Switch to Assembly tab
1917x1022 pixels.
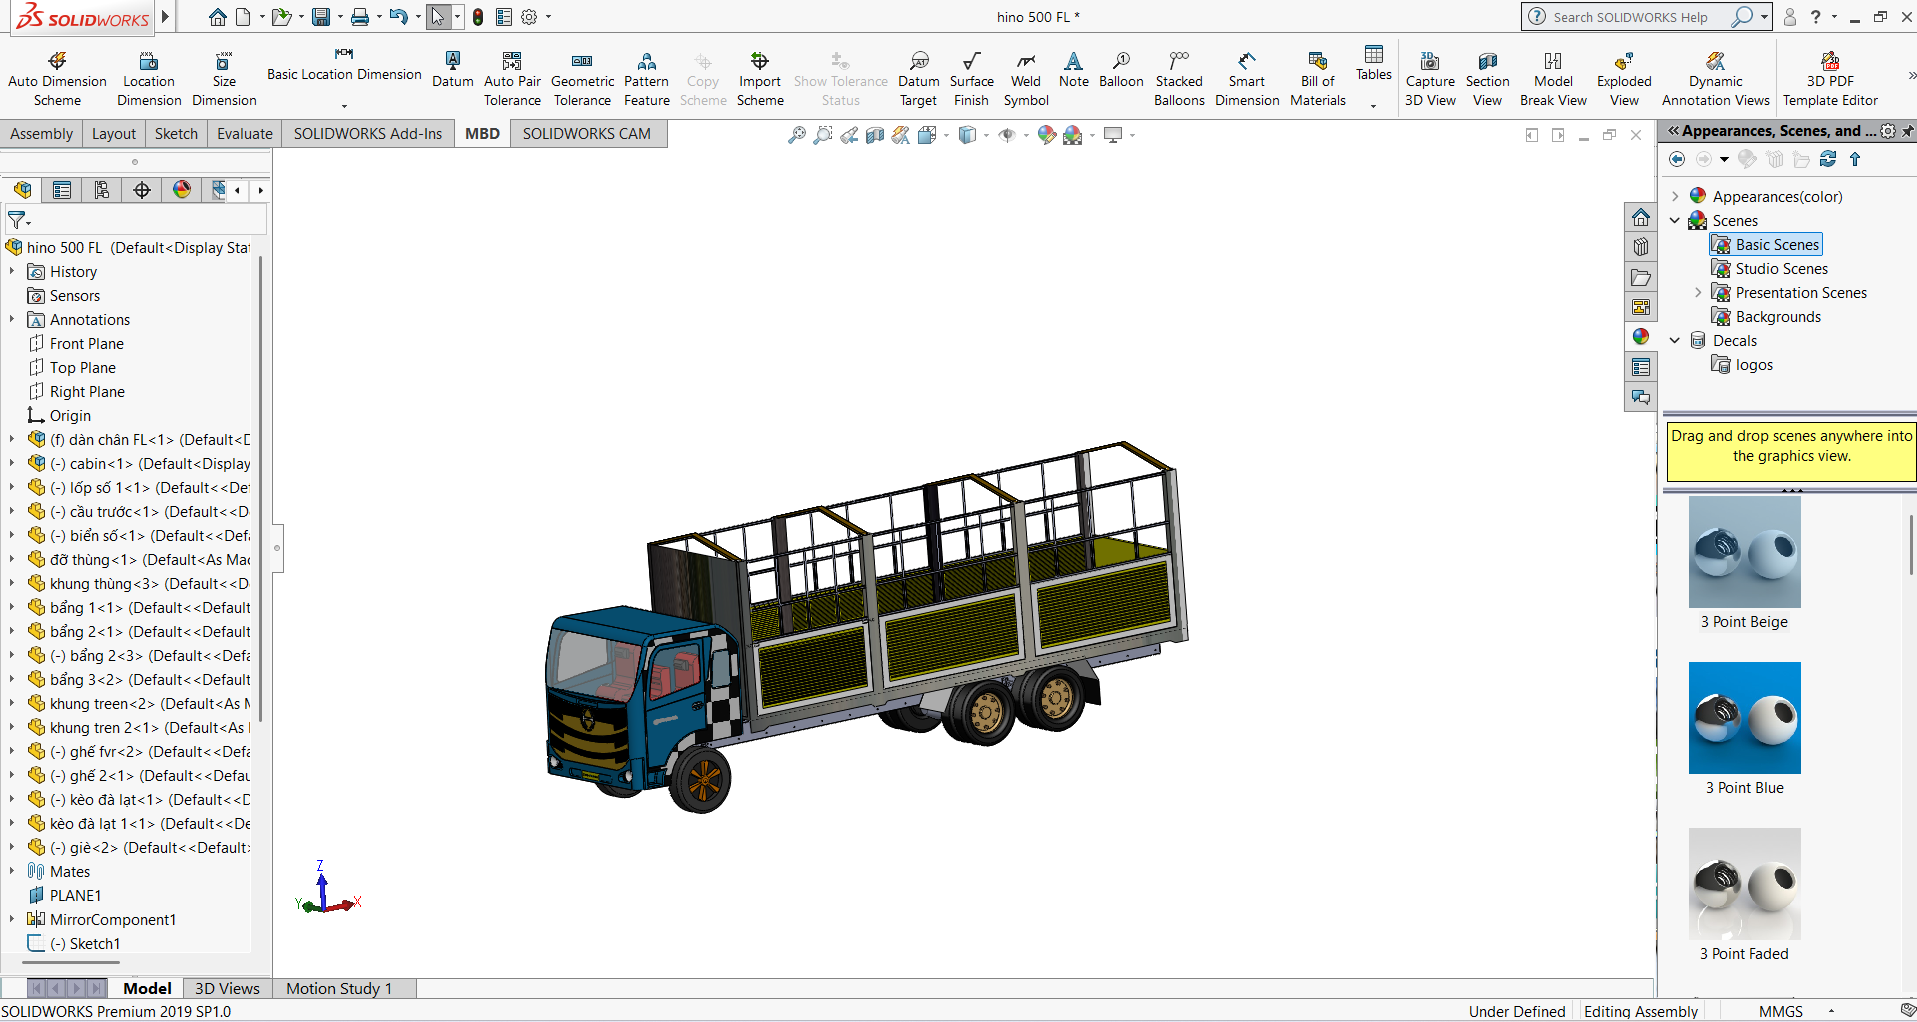tap(41, 134)
